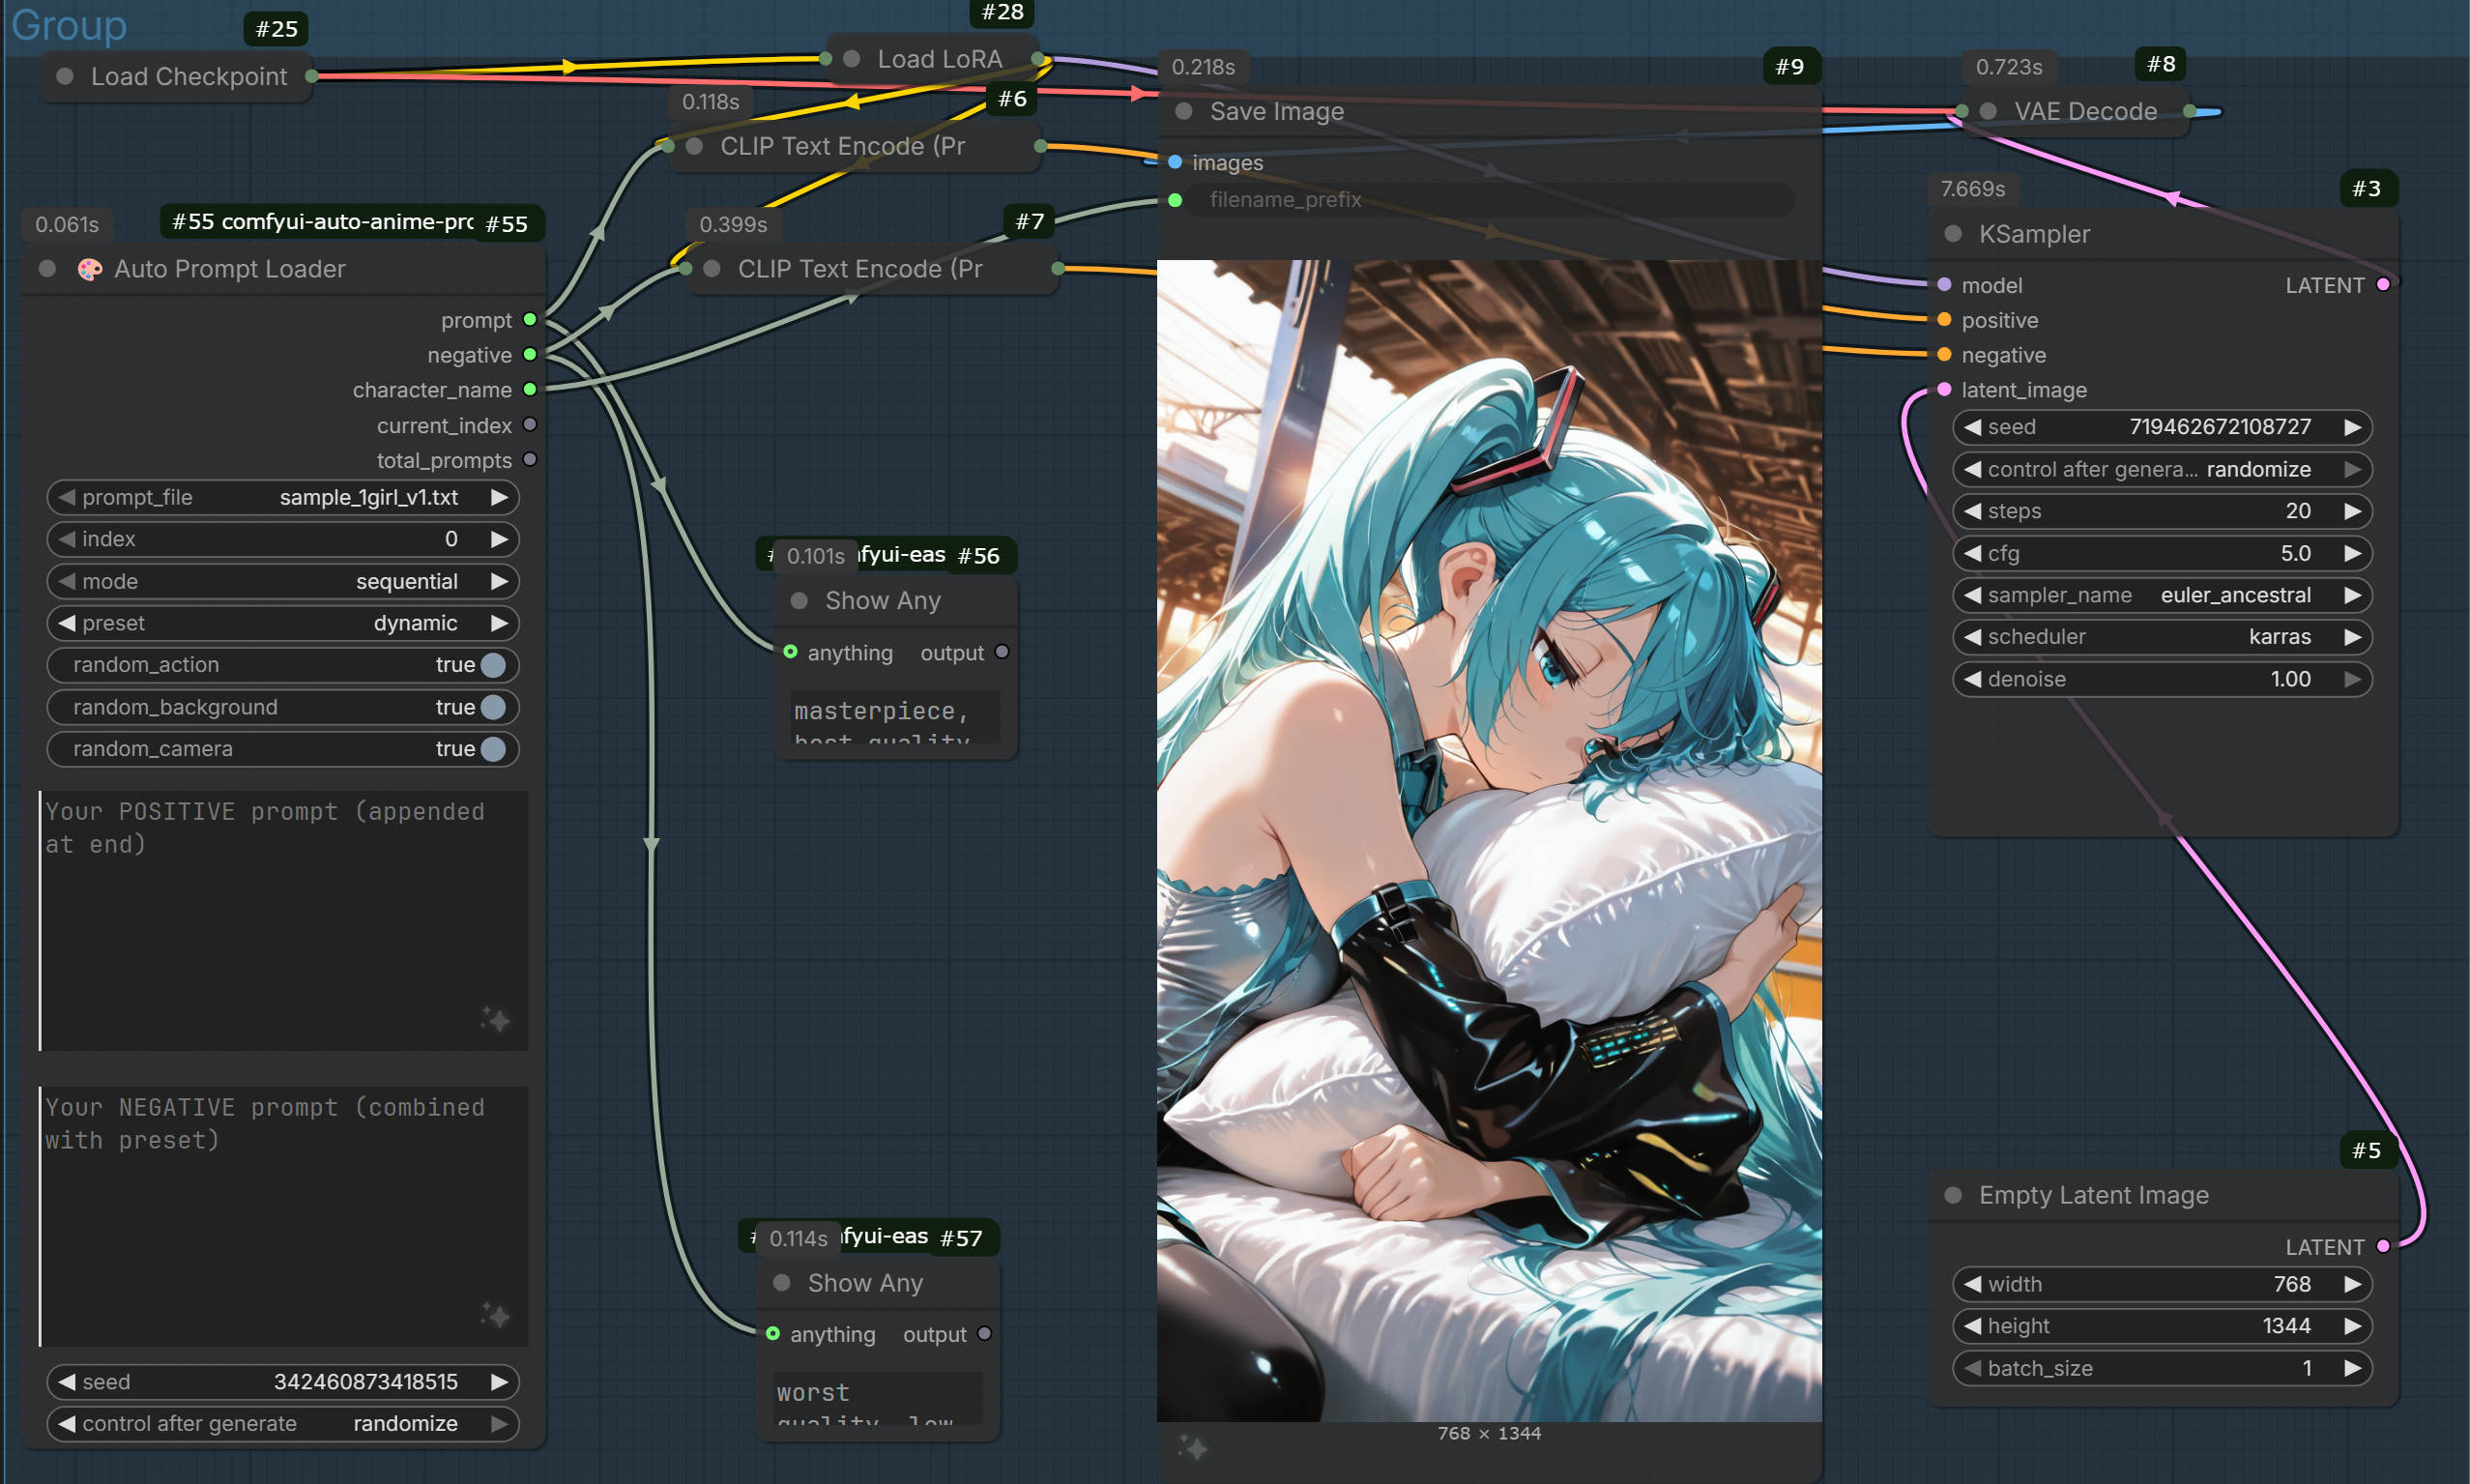Collapse the Empty Latent Image node dot
The image size is (2470, 1484).
[1952, 1195]
